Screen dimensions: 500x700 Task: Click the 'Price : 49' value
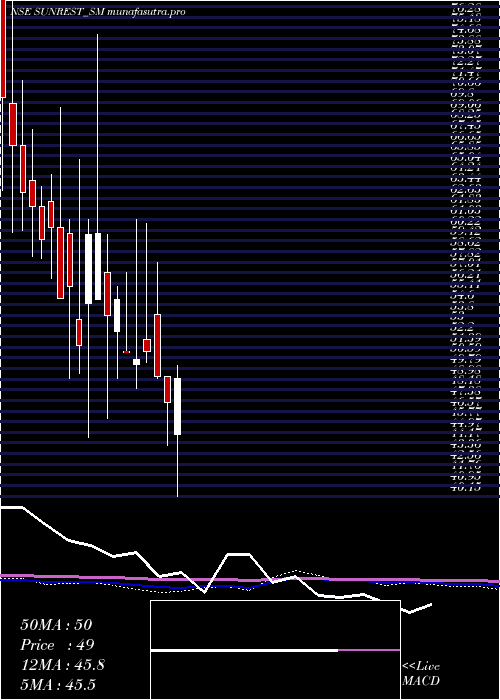[58, 645]
